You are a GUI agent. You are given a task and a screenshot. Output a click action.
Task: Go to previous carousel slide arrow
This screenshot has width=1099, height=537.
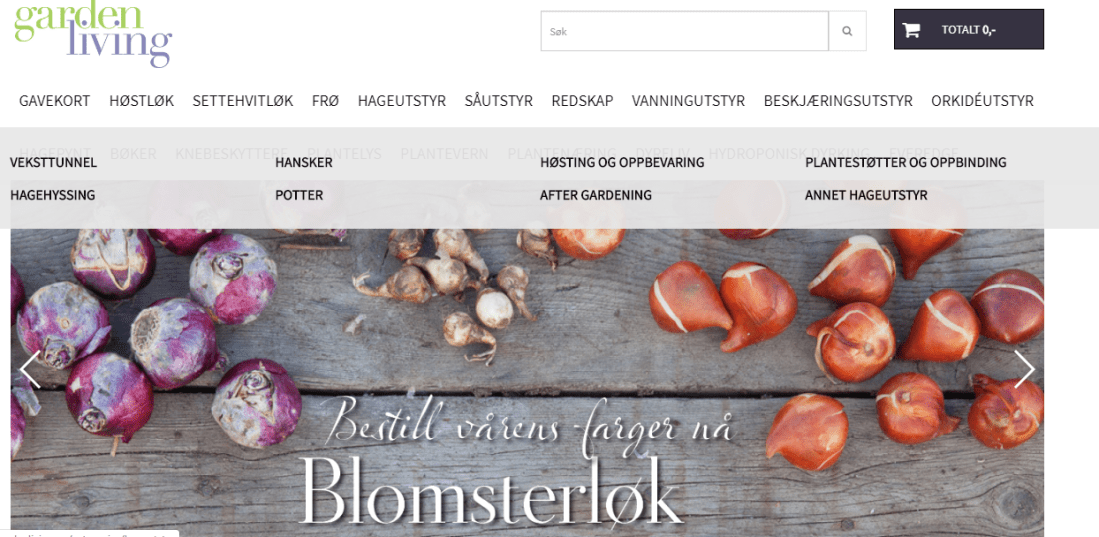30,369
